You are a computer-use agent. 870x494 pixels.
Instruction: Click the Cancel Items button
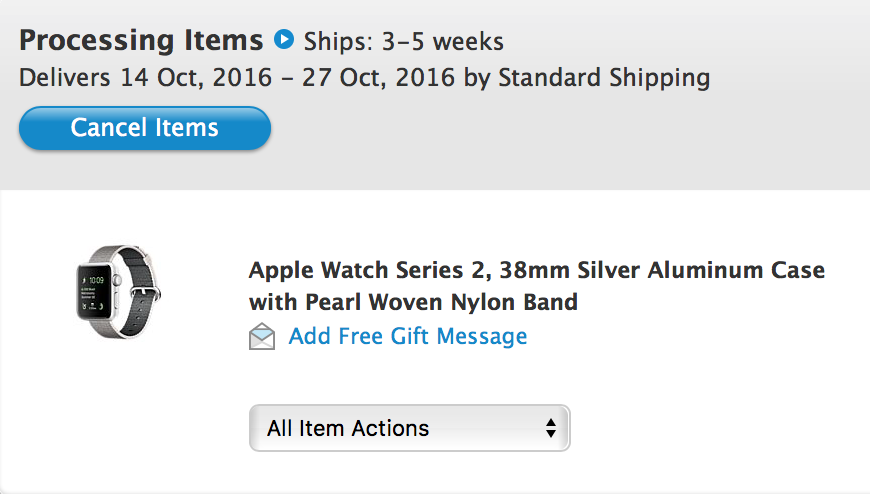[145, 128]
